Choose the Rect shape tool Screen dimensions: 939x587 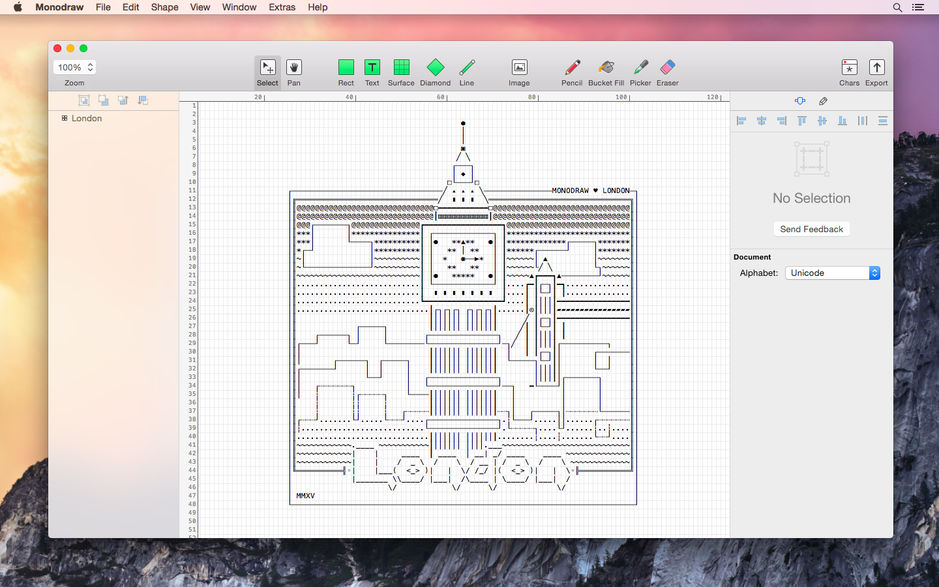pos(346,72)
